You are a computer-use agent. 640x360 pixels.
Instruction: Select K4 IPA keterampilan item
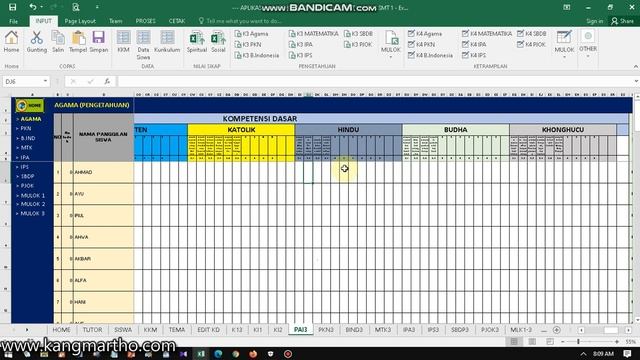point(474,44)
